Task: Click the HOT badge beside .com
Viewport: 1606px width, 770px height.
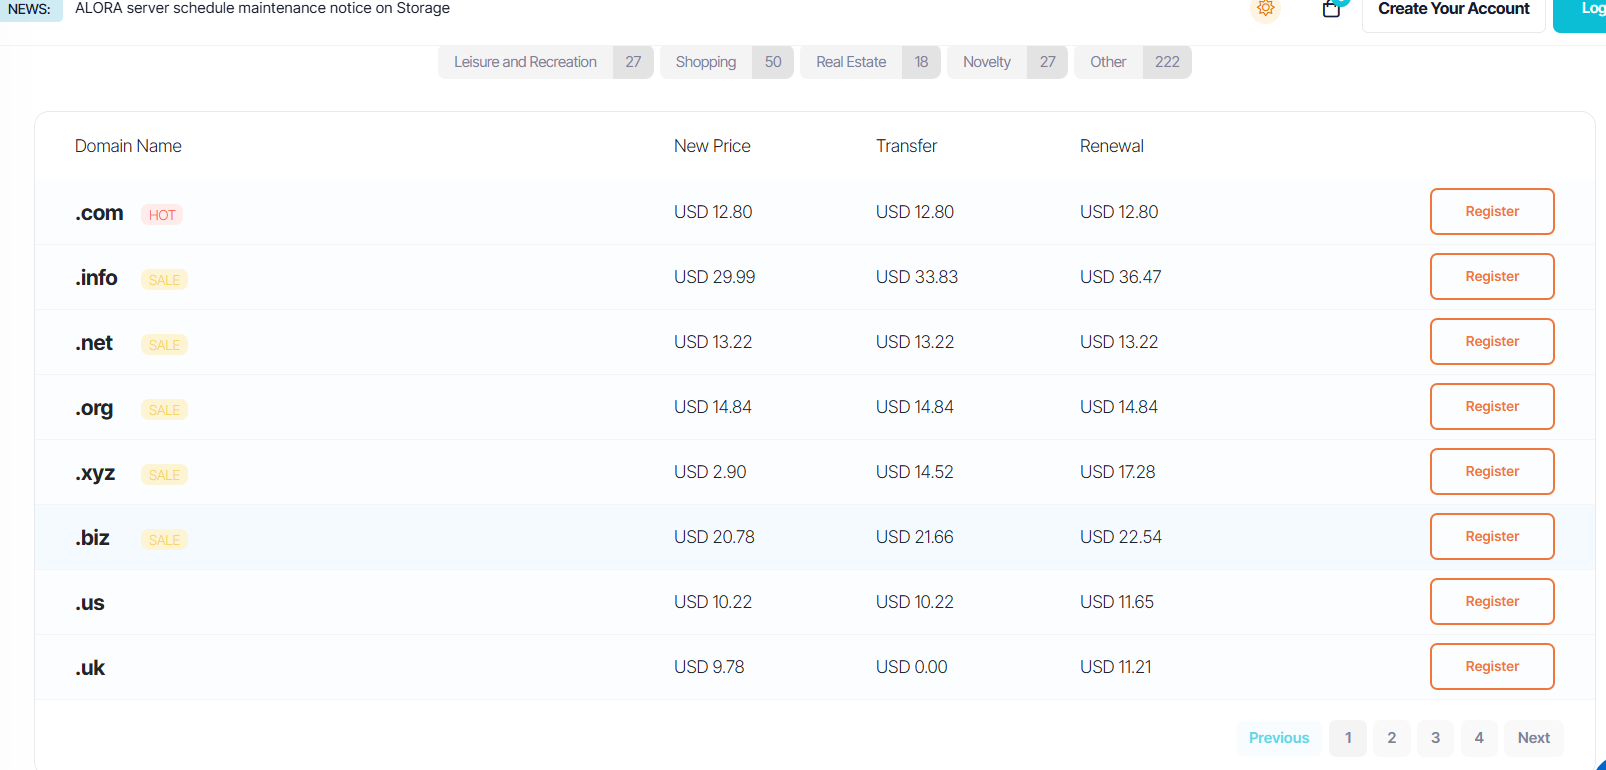Action: (162, 215)
